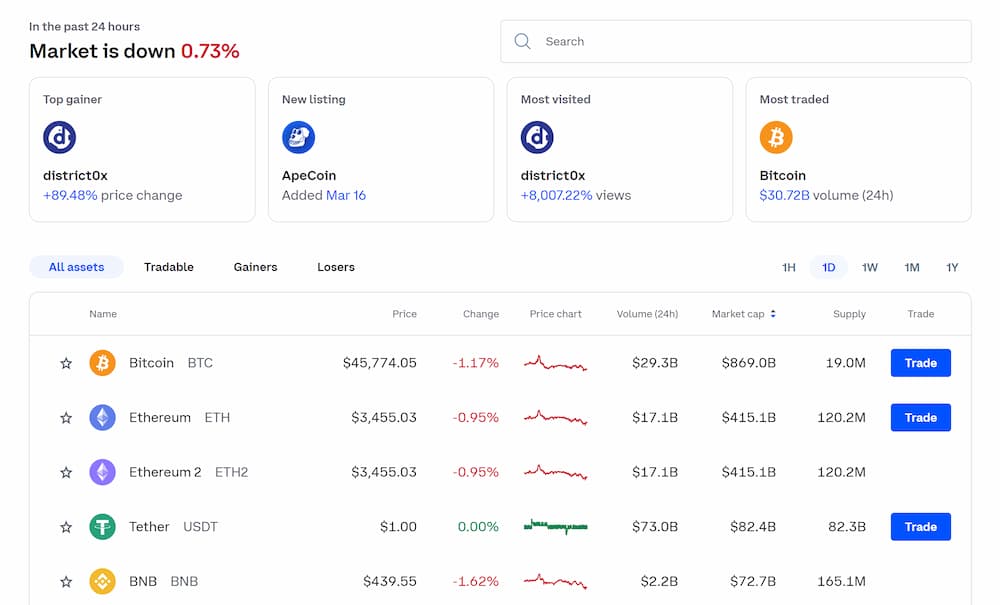The width and height of the screenshot is (1000, 605).
Task: Select the 1H time range
Action: (789, 268)
